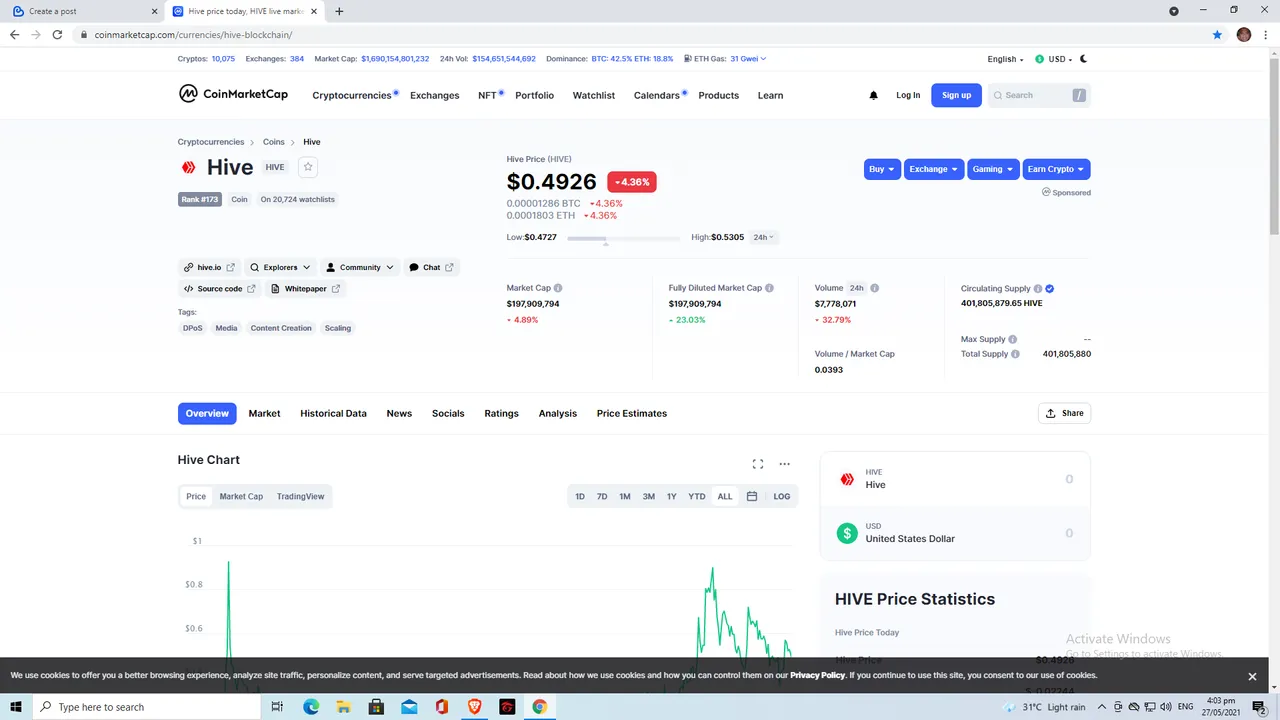Open chart options three-dot menu
The image size is (1280, 720).
[x=784, y=464]
